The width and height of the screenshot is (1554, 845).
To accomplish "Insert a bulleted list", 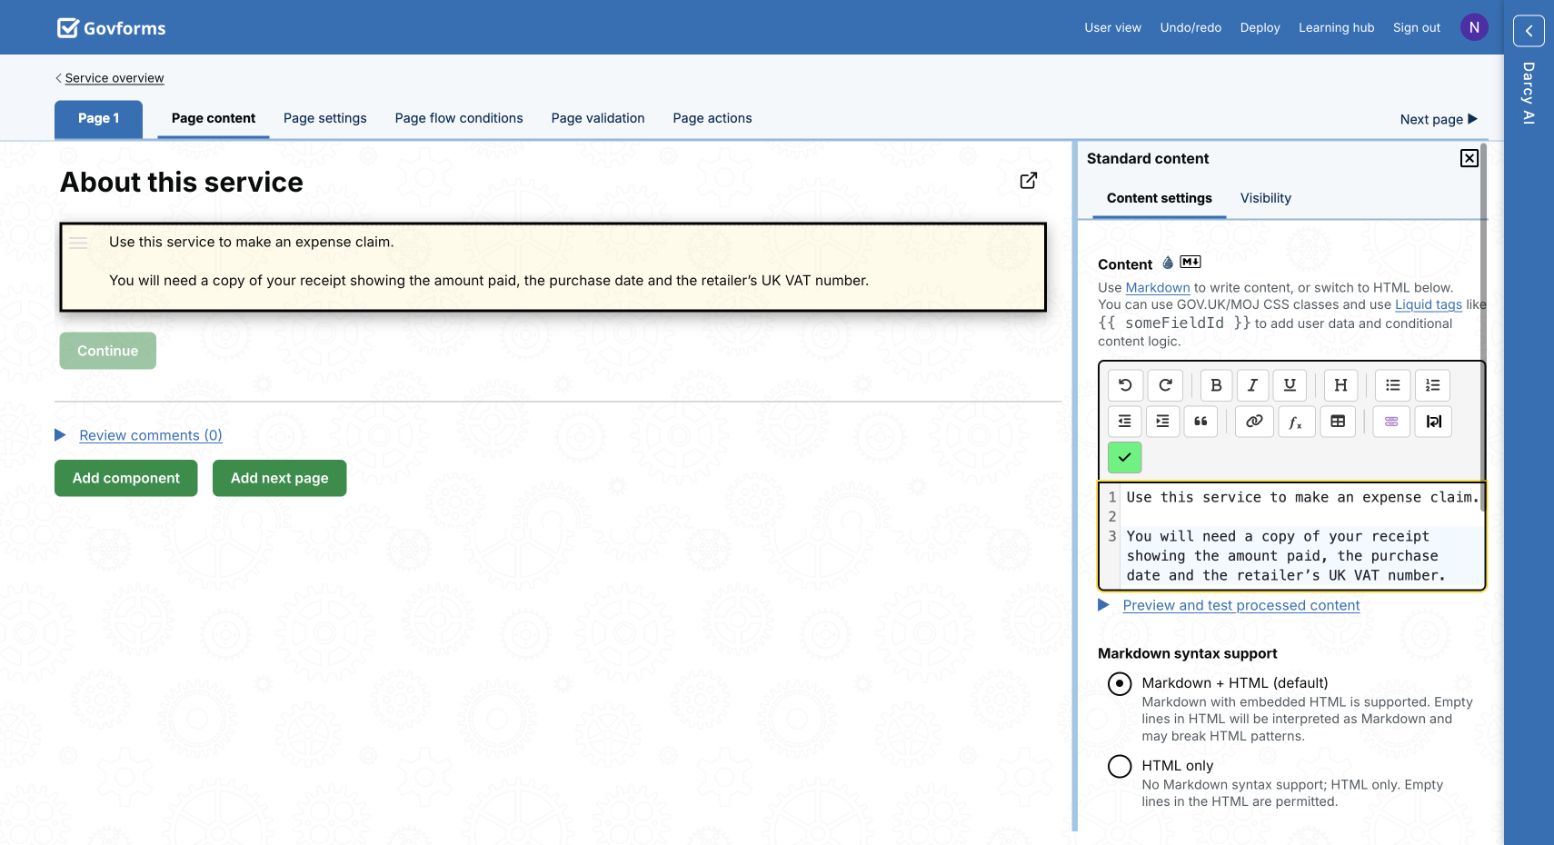I will click(1393, 385).
